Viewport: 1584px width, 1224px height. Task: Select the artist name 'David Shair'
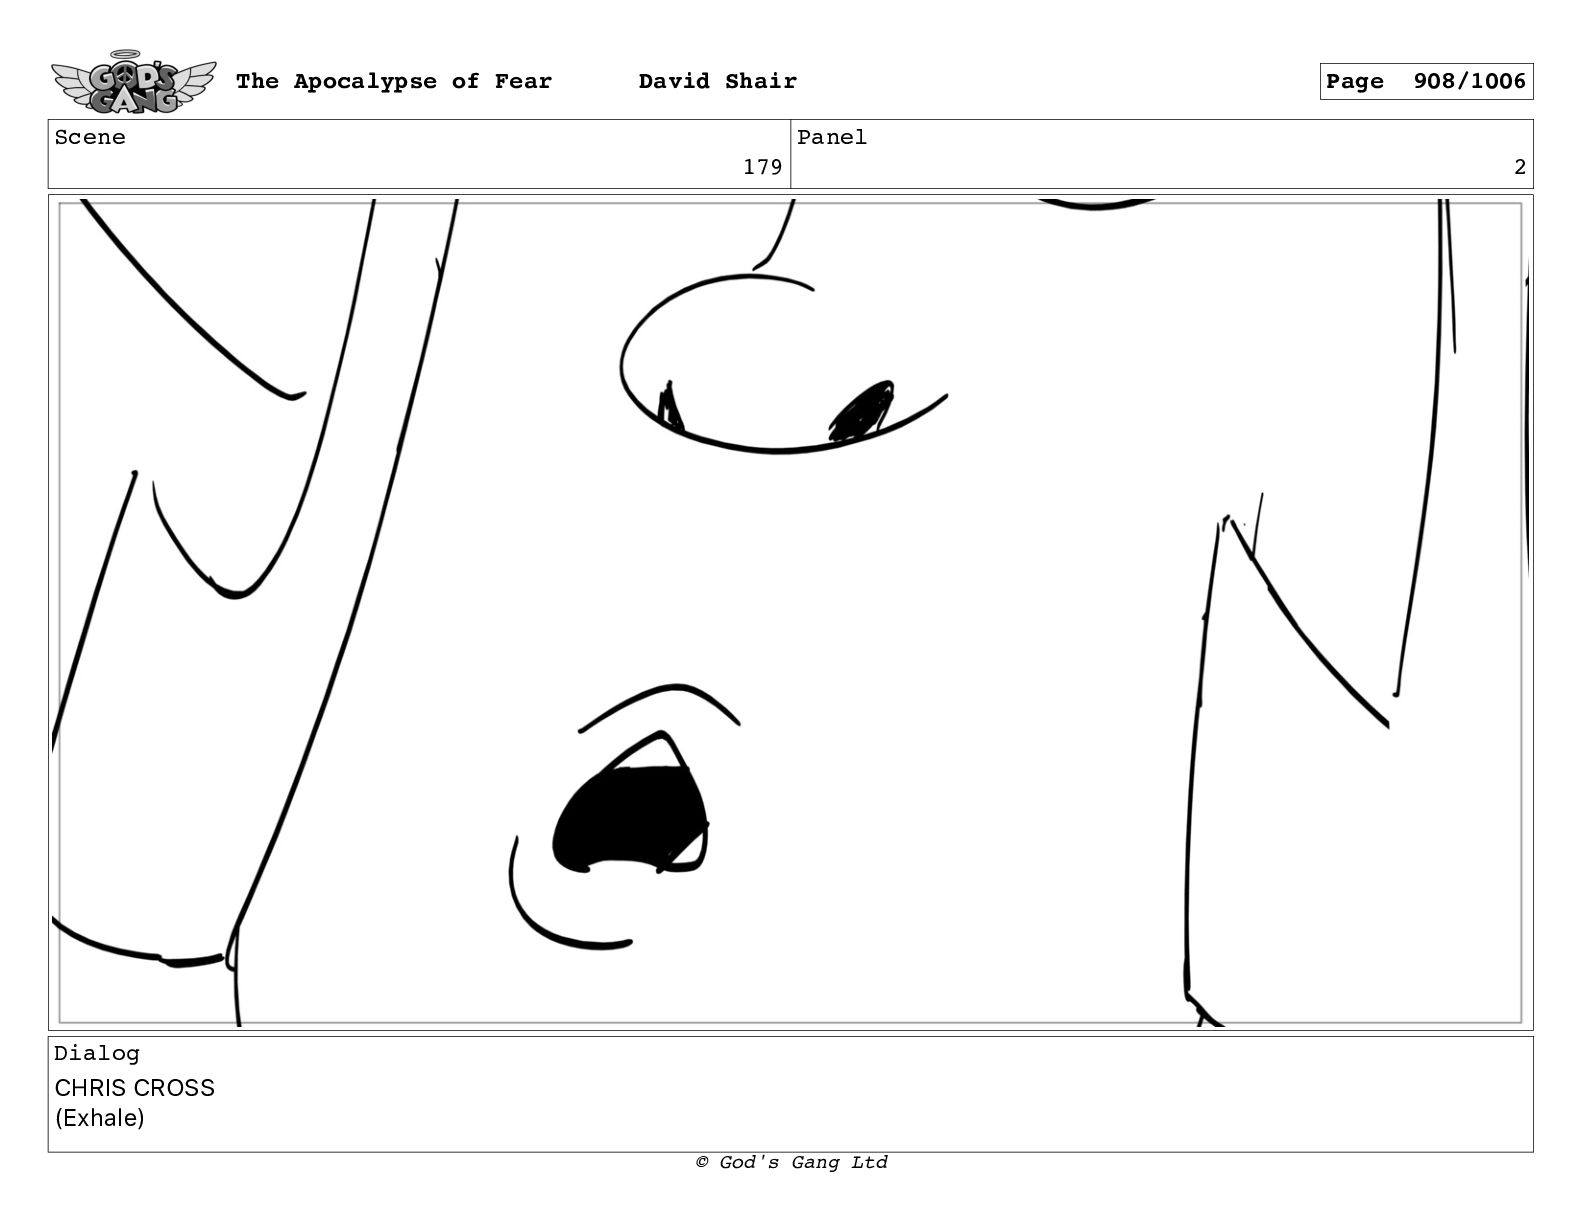[x=718, y=81]
